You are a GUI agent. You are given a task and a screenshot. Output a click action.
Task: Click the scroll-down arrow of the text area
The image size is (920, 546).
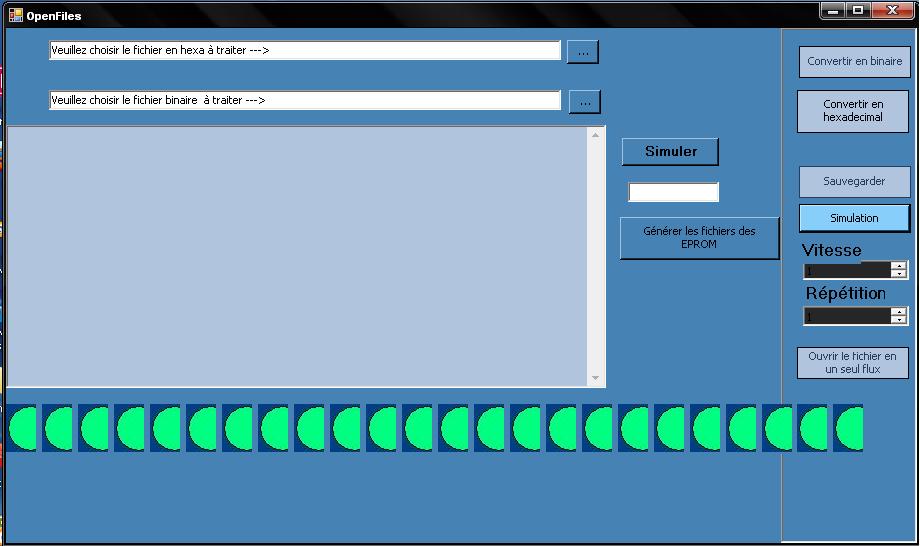pos(597,378)
